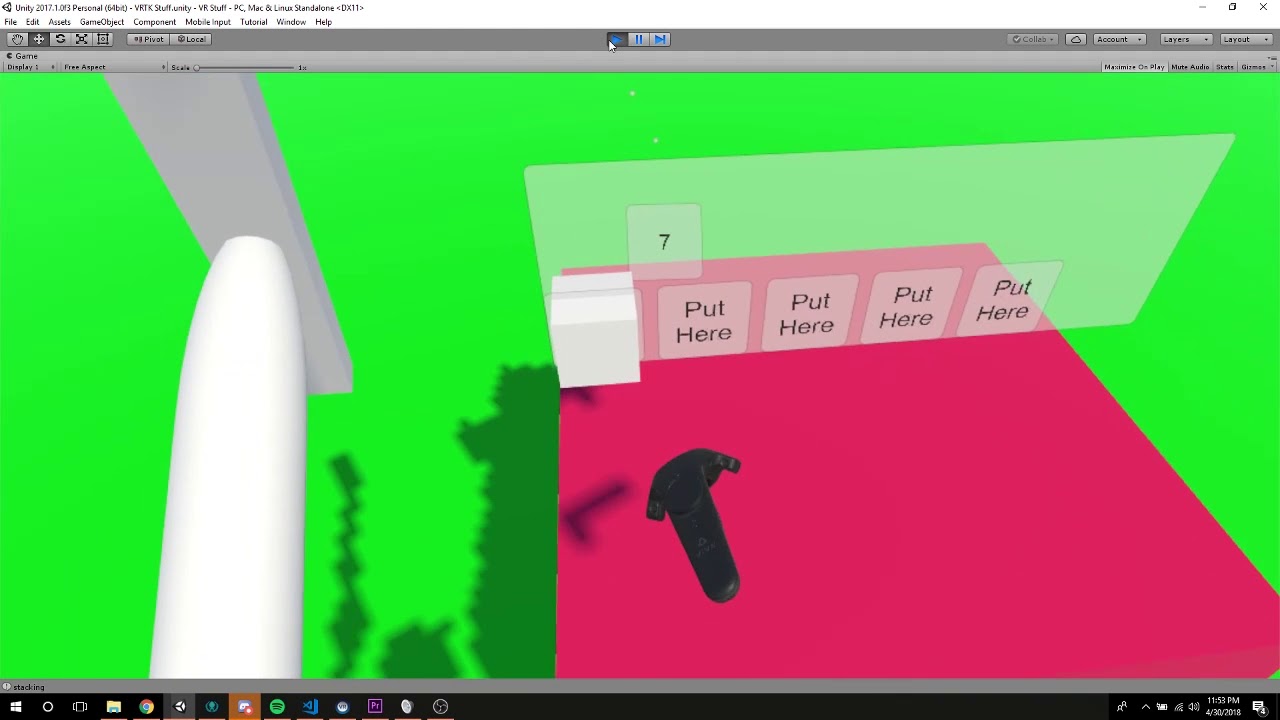The image size is (1280, 720).
Task: Open Google Chrome from taskbar
Action: click(146, 707)
